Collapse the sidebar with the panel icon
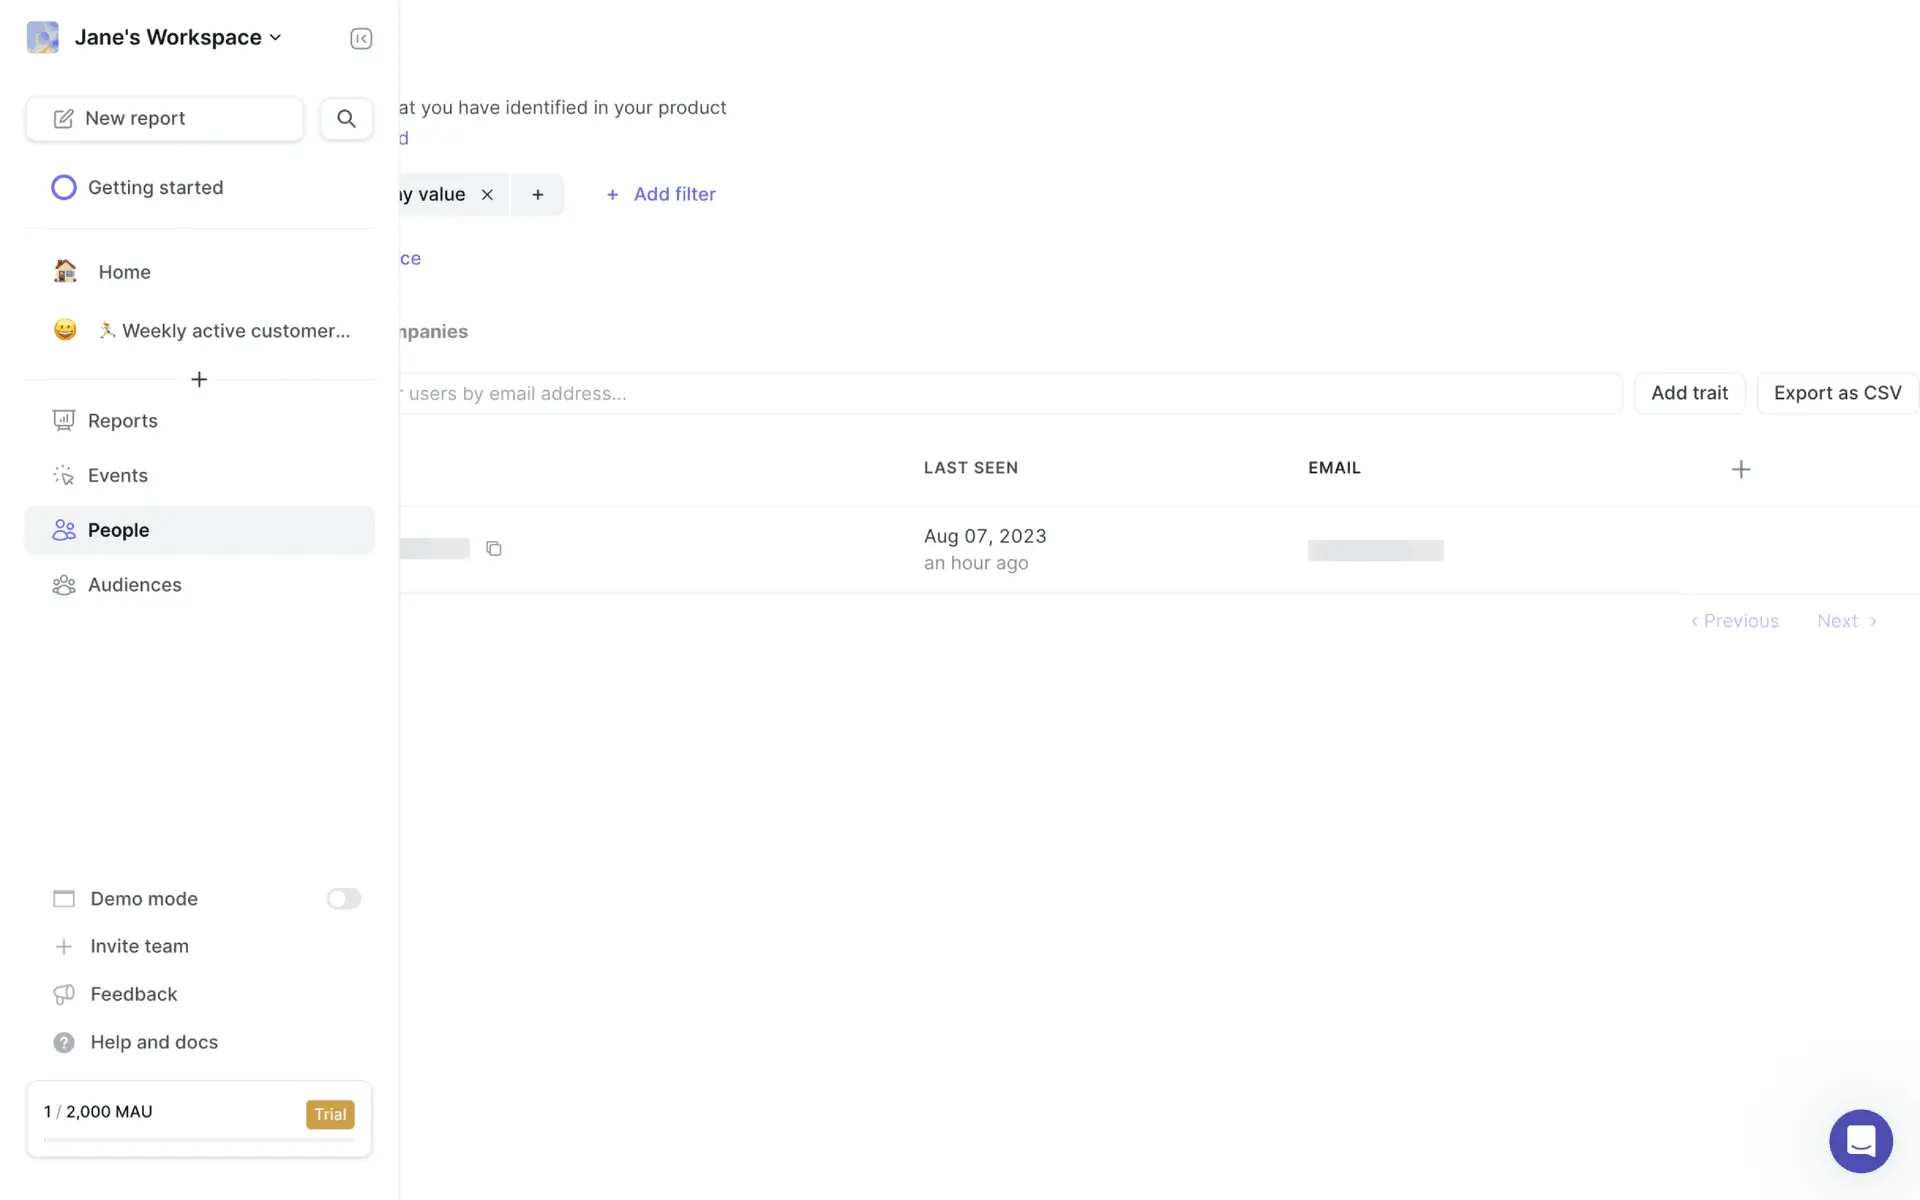 tap(361, 38)
